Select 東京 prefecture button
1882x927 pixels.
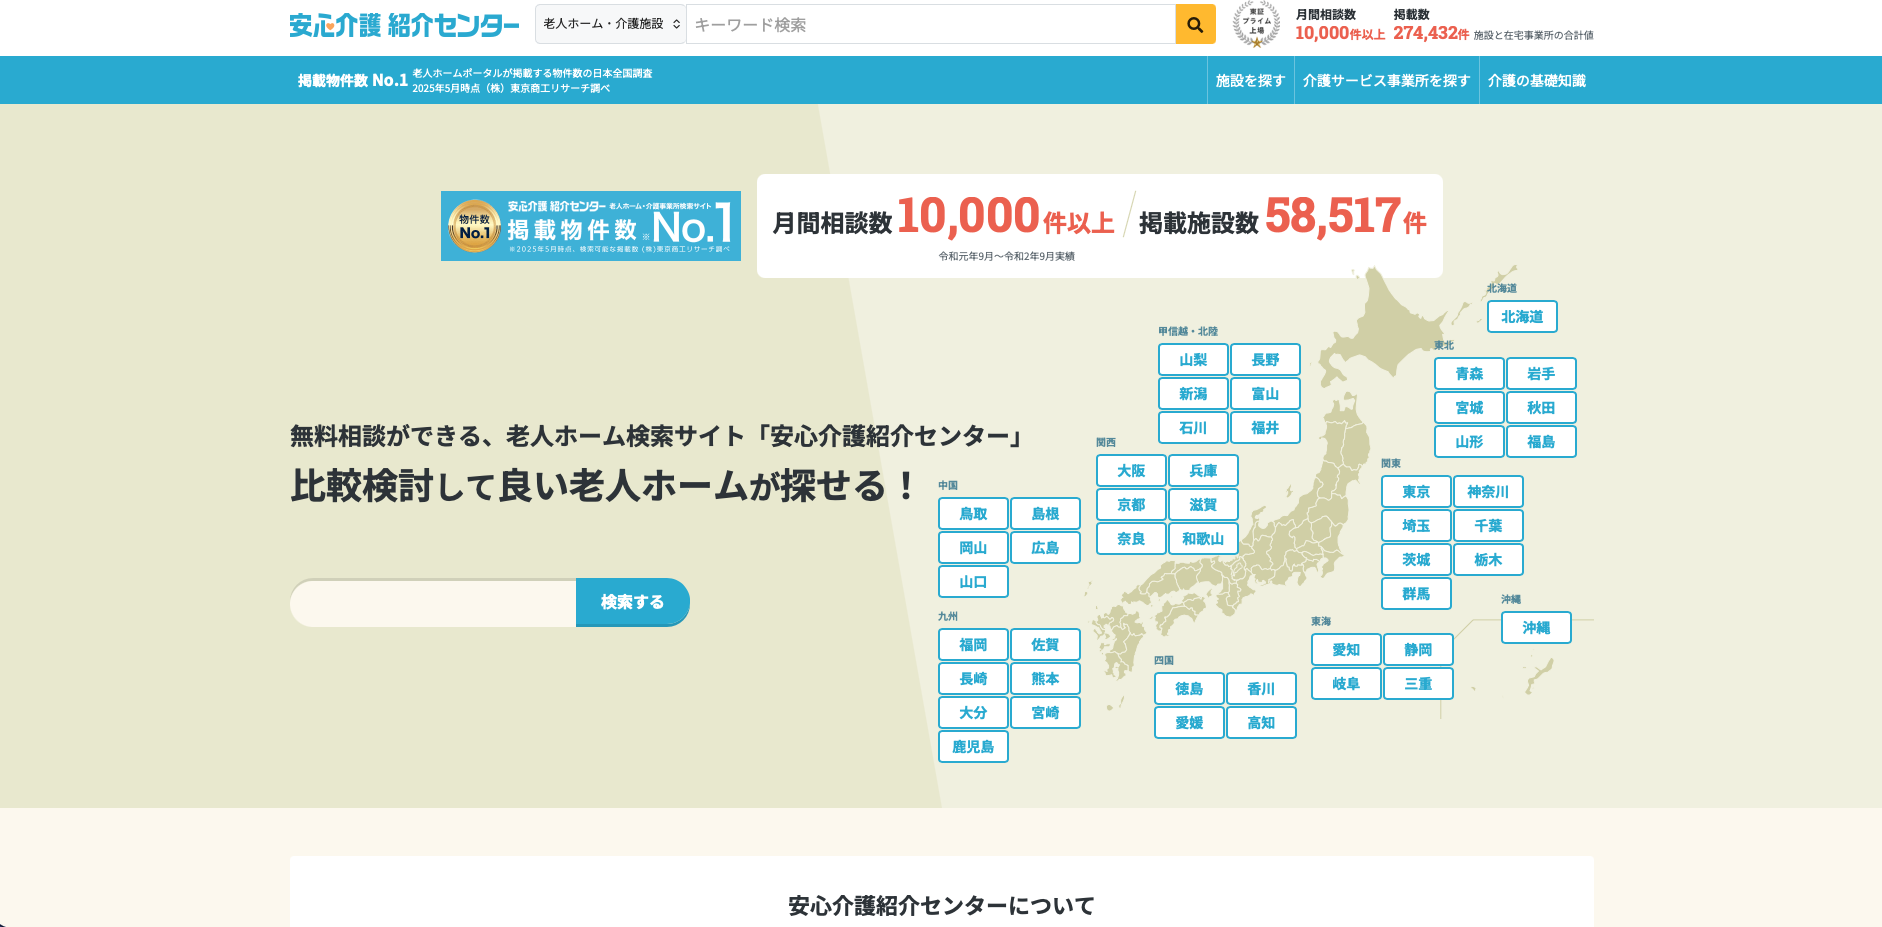pos(1415,492)
